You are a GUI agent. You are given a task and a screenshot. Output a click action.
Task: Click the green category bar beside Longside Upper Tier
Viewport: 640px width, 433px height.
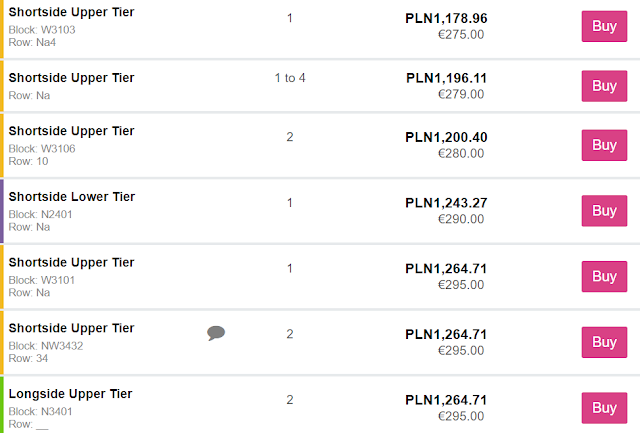click(2, 405)
